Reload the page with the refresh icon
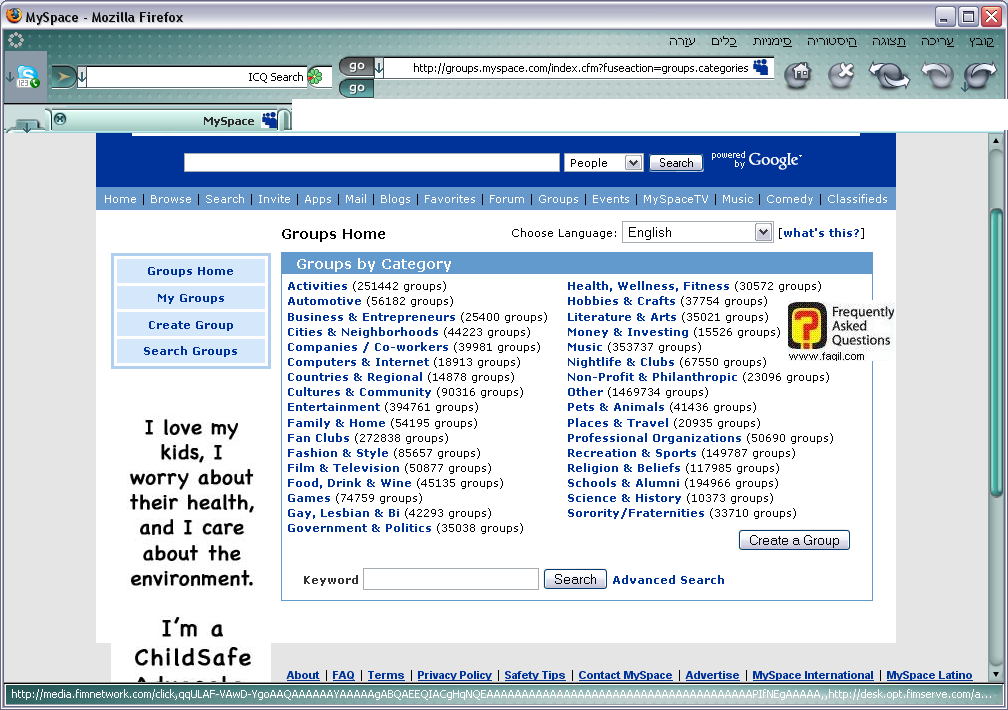 click(889, 76)
